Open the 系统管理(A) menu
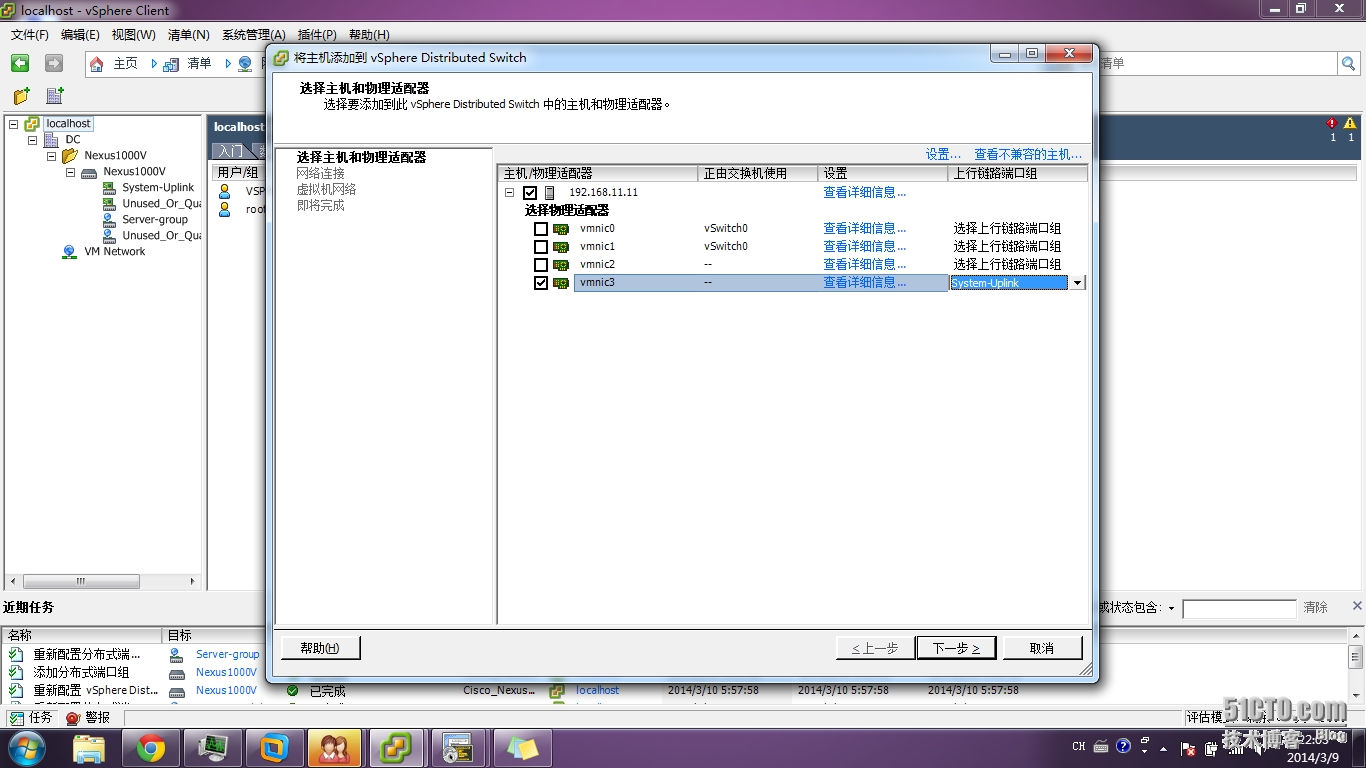Viewport: 1366px width, 768px height. [253, 35]
